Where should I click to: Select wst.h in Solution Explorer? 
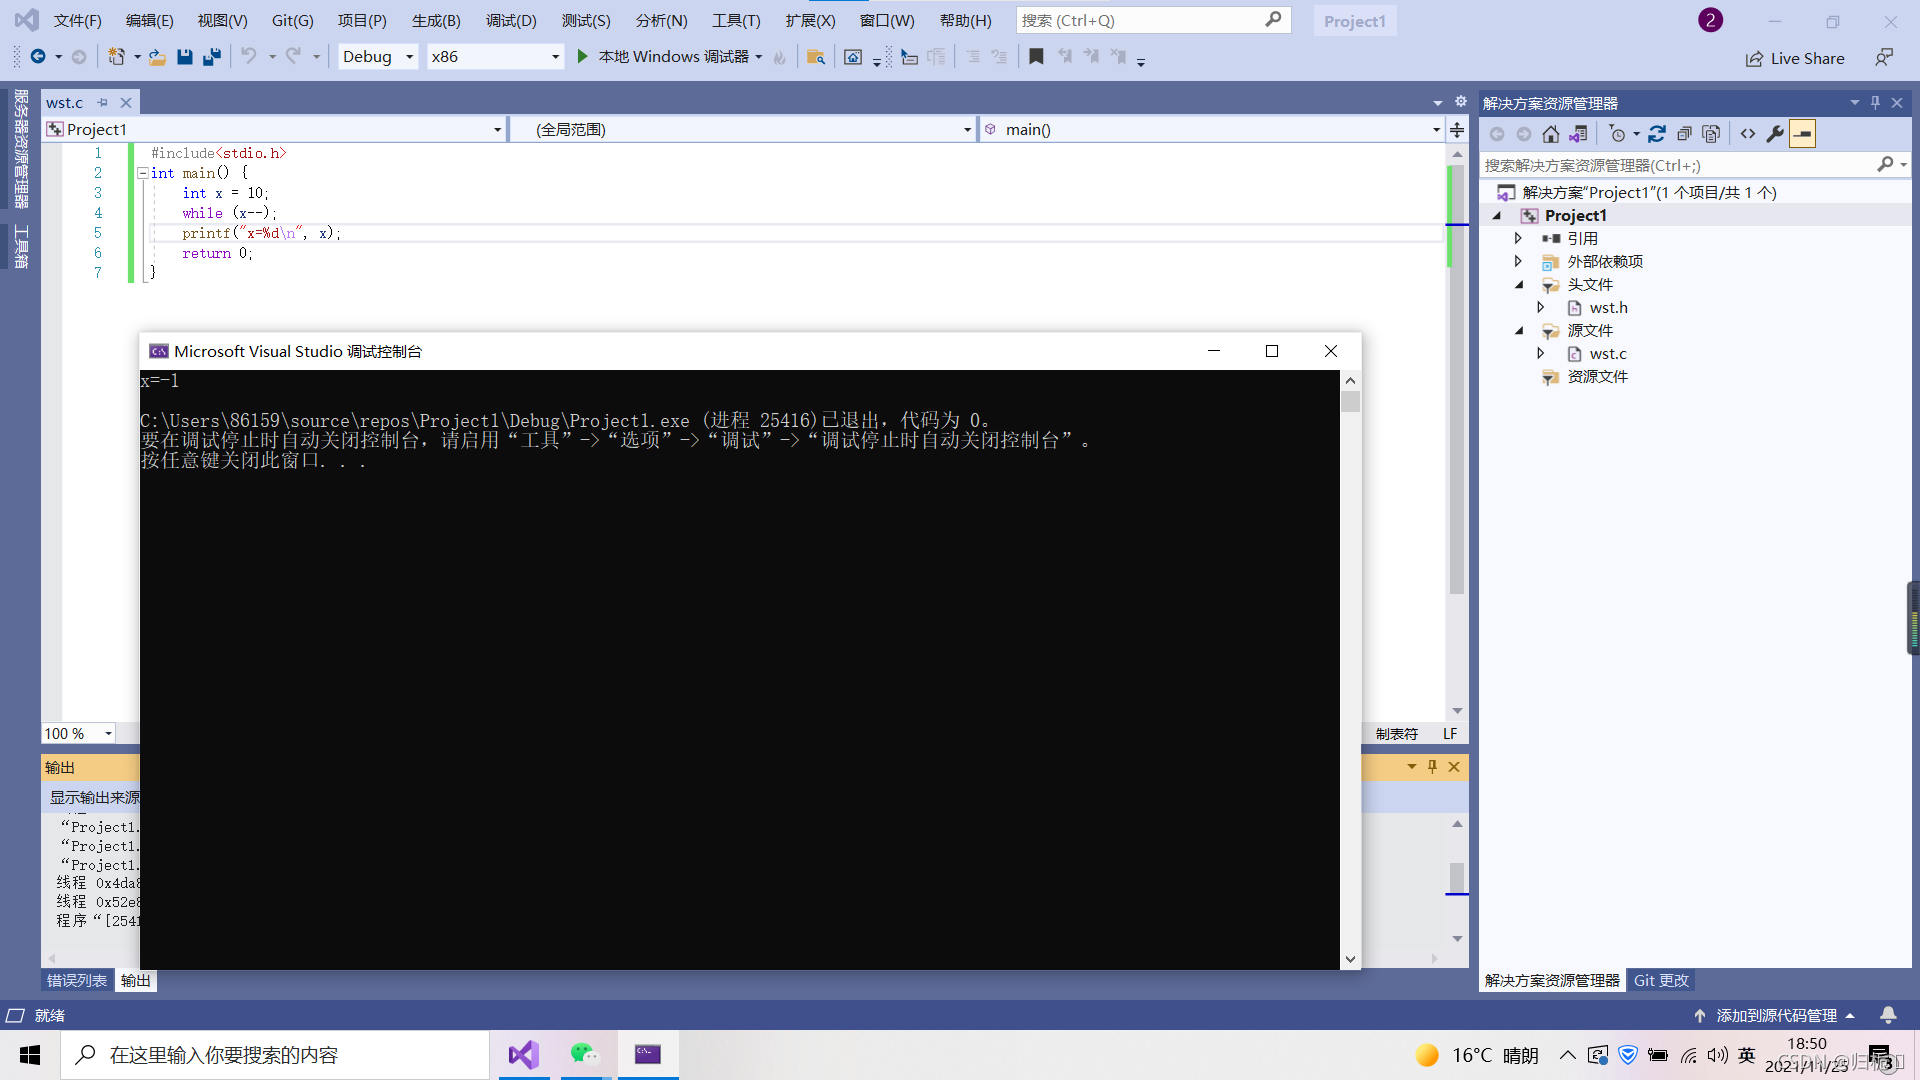tap(1608, 308)
